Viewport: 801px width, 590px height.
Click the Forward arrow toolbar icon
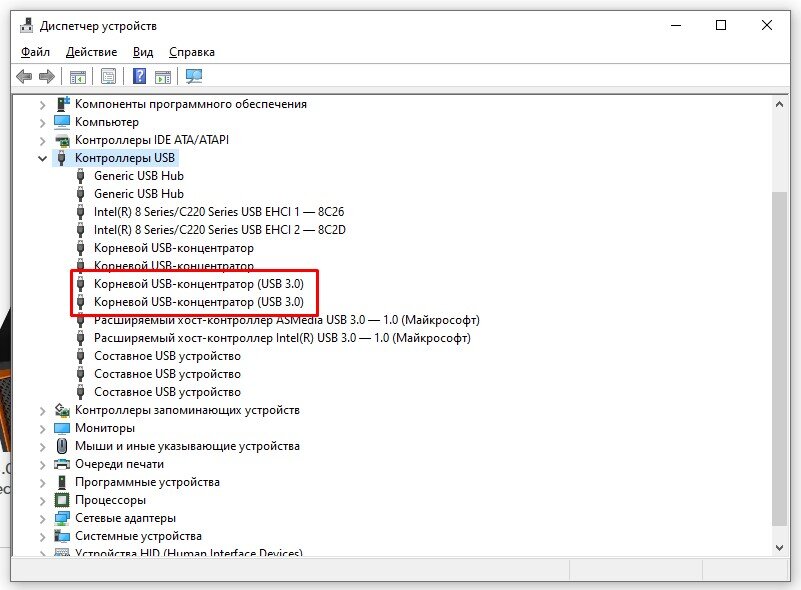pyautogui.click(x=46, y=77)
